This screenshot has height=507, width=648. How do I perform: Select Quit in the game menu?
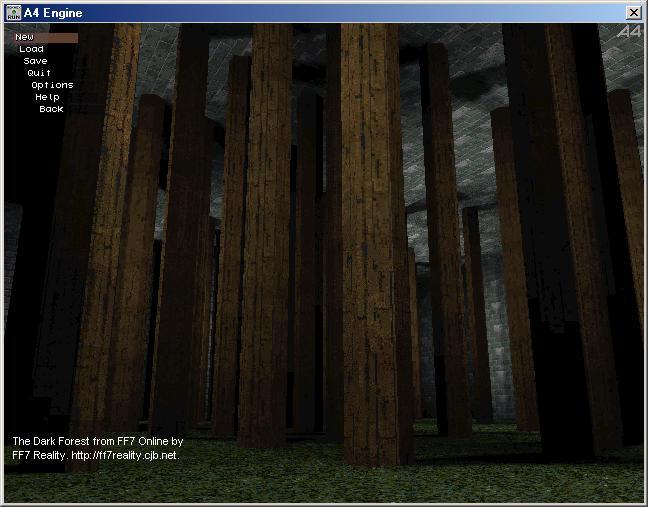(39, 73)
